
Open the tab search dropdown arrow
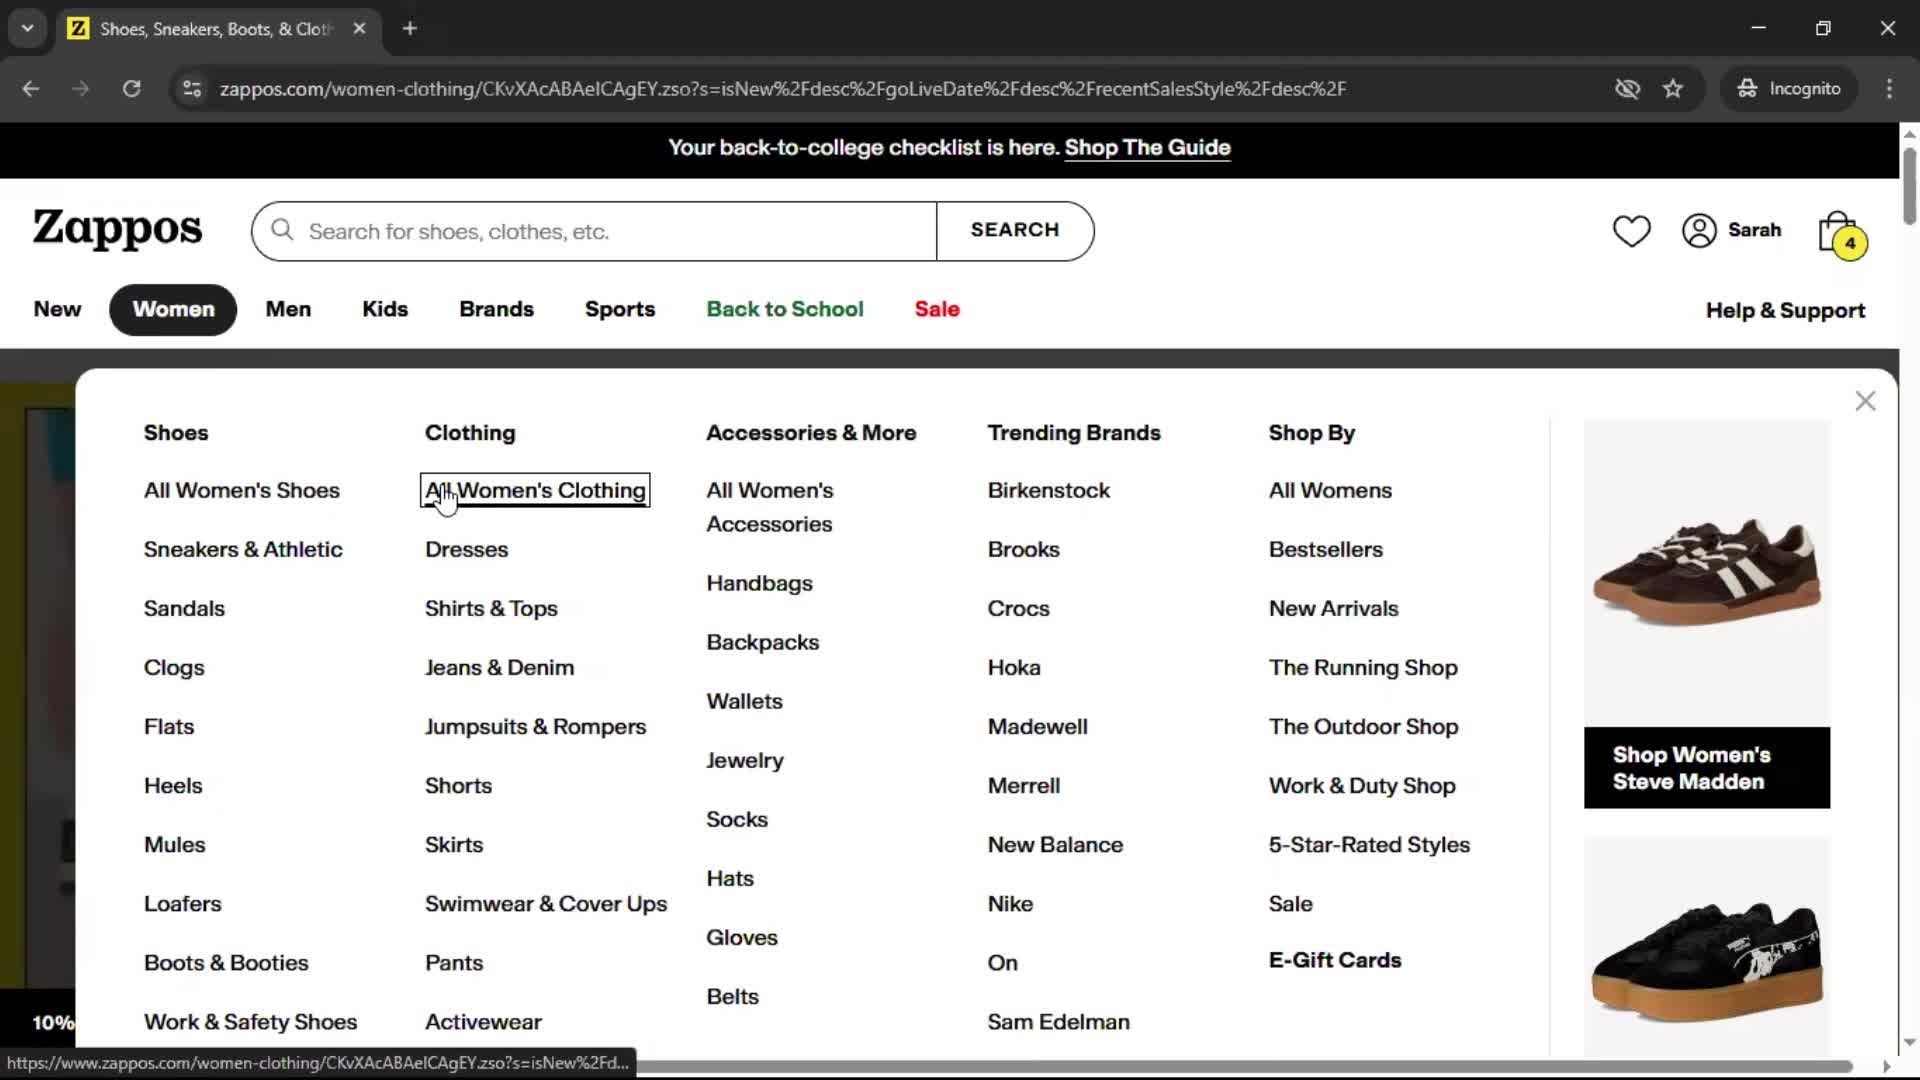click(27, 29)
